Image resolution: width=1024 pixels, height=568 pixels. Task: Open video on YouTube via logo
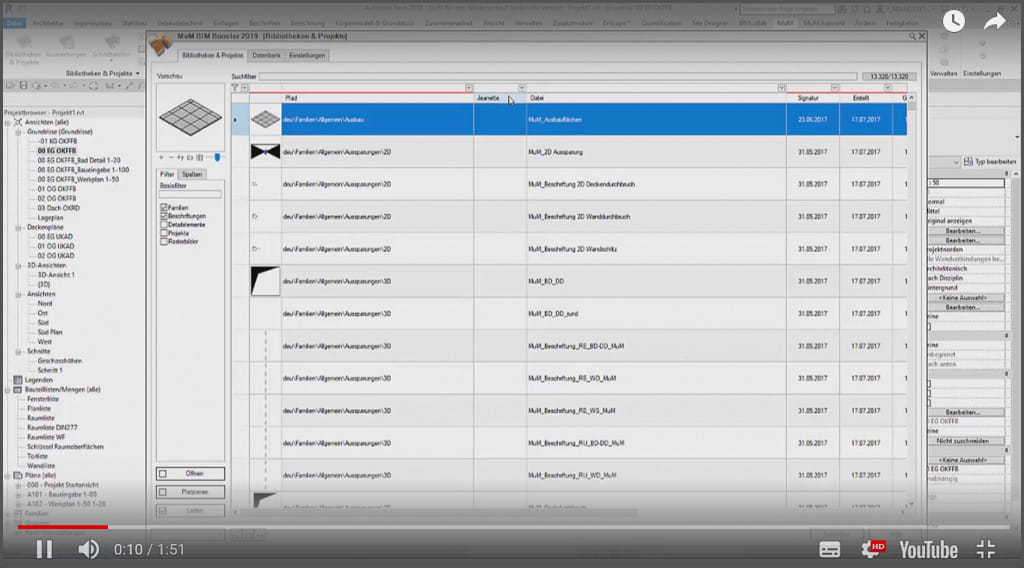click(x=927, y=549)
